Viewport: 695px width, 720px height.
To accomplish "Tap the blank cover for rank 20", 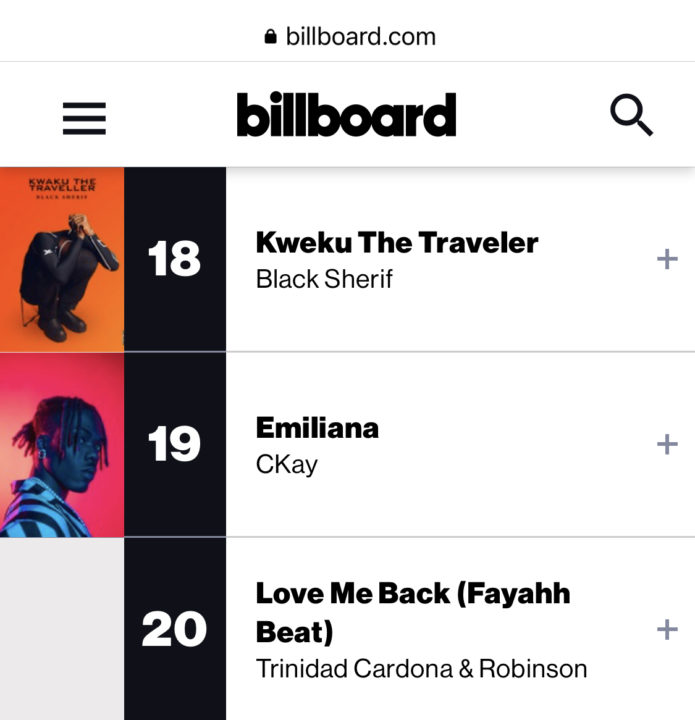I will click(62, 629).
